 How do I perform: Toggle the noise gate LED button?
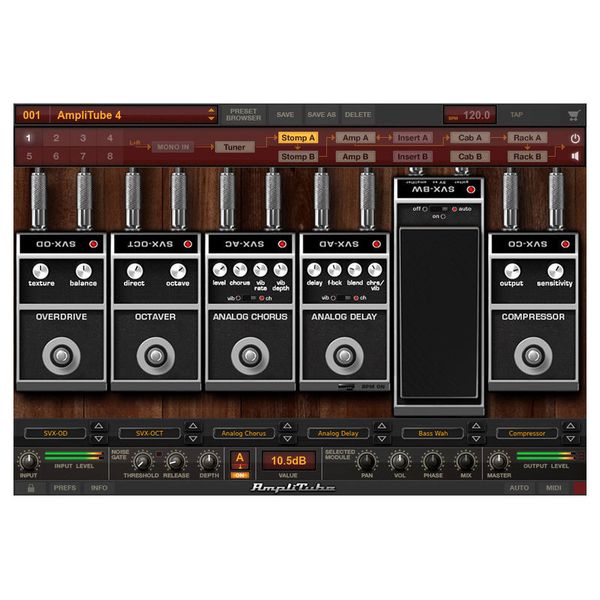coord(159,454)
